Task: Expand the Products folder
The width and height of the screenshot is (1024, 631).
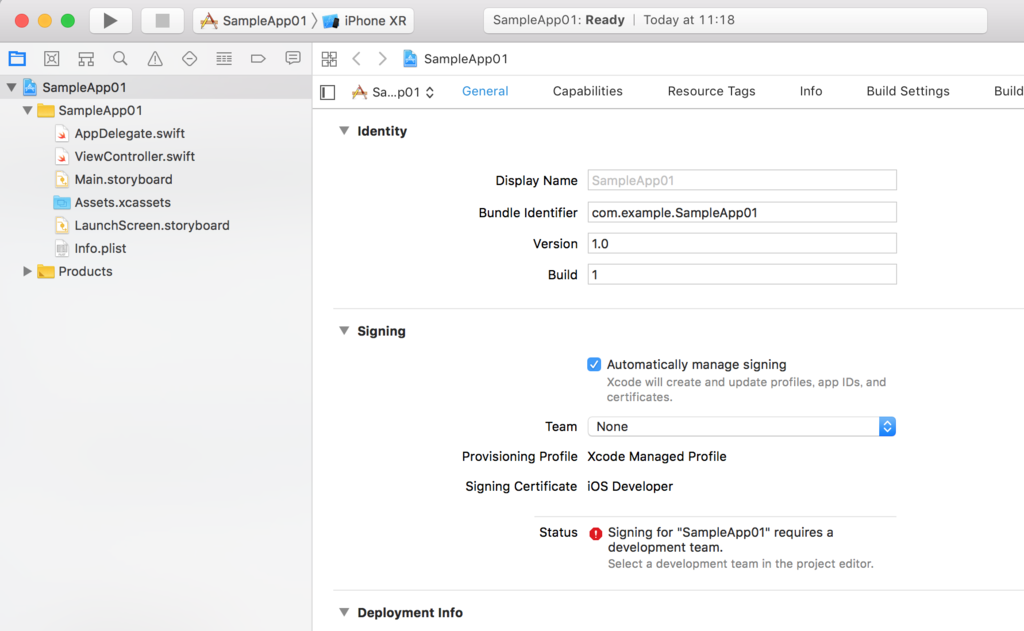Action: (x=27, y=271)
